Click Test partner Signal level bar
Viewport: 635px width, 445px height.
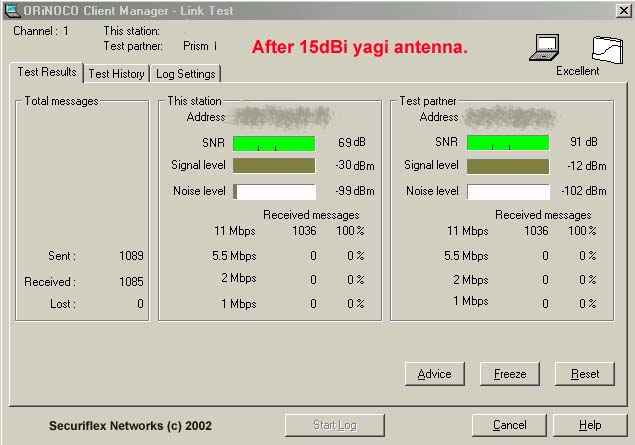(x=508, y=166)
